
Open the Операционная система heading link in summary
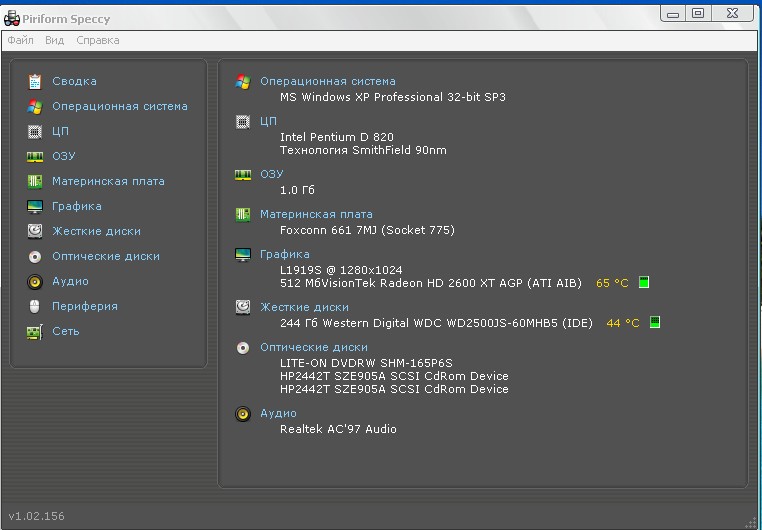[327, 81]
